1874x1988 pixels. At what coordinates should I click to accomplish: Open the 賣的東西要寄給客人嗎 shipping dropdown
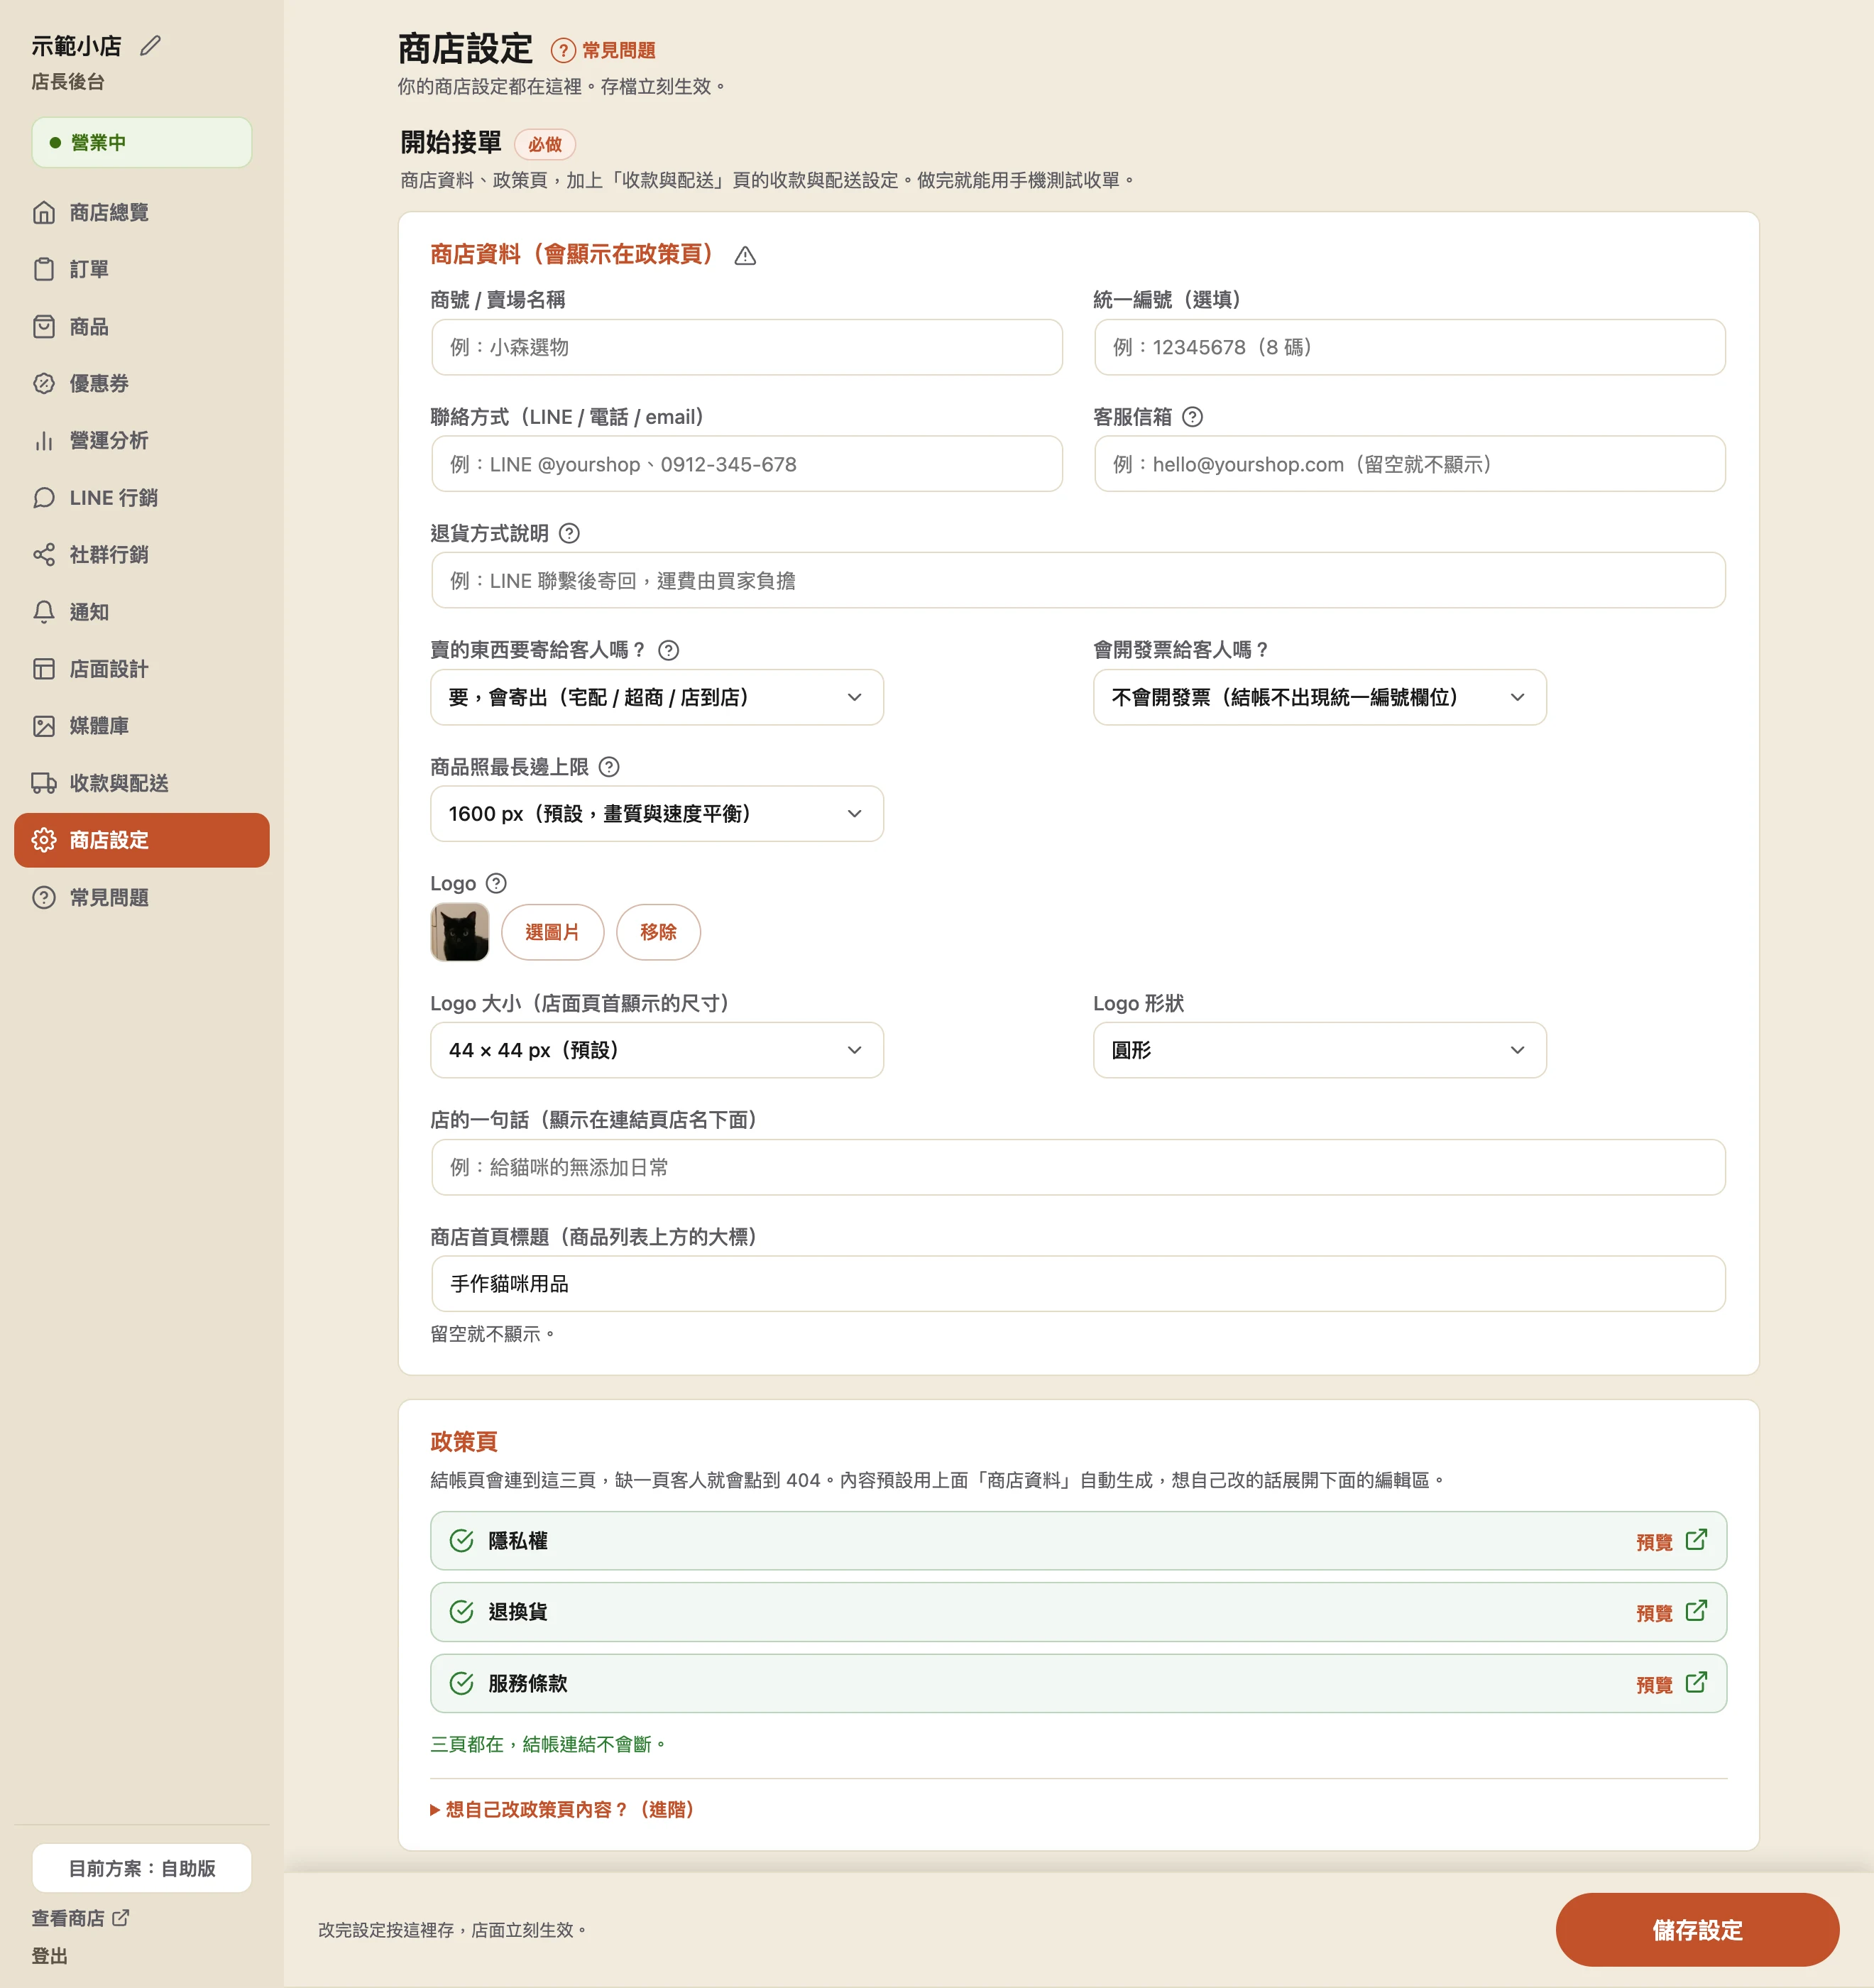coord(657,697)
